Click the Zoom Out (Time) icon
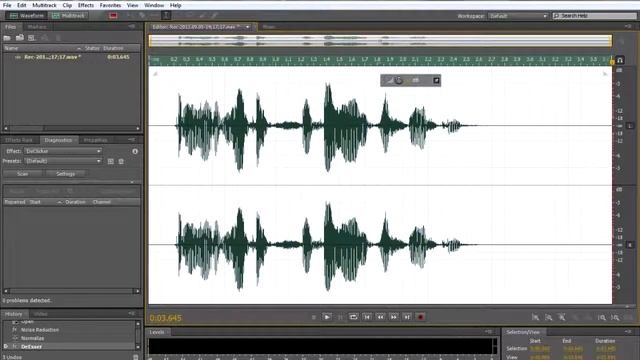The height and width of the screenshot is (360, 640). tap(615, 317)
